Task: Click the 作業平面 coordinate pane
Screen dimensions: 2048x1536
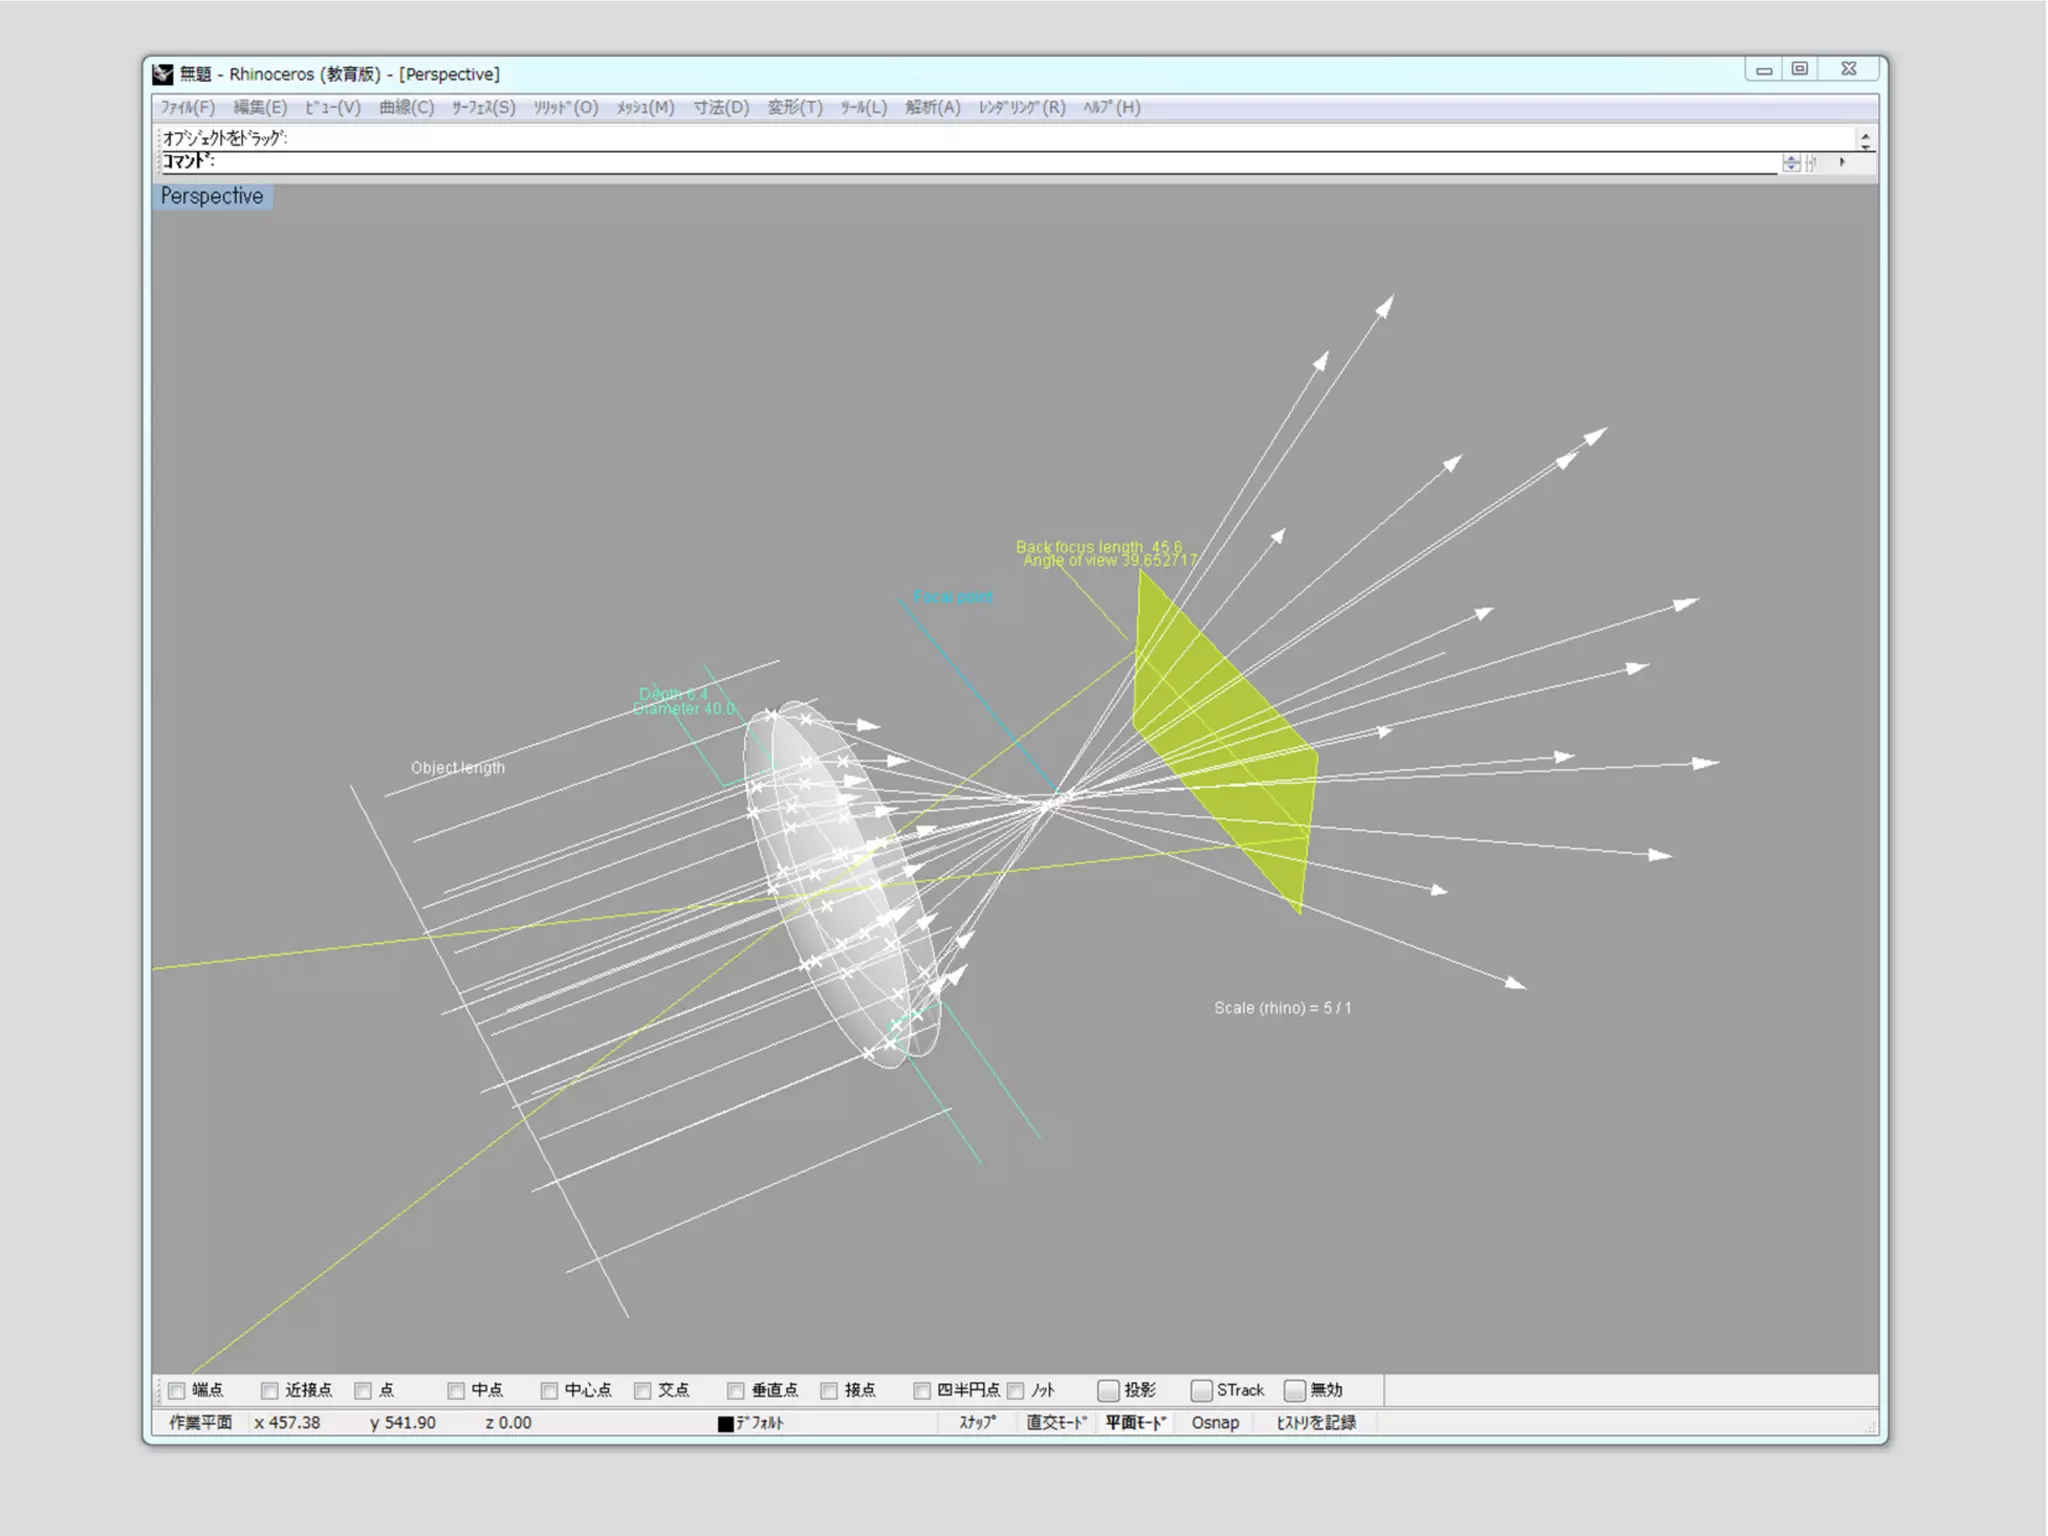Action: click(200, 1422)
